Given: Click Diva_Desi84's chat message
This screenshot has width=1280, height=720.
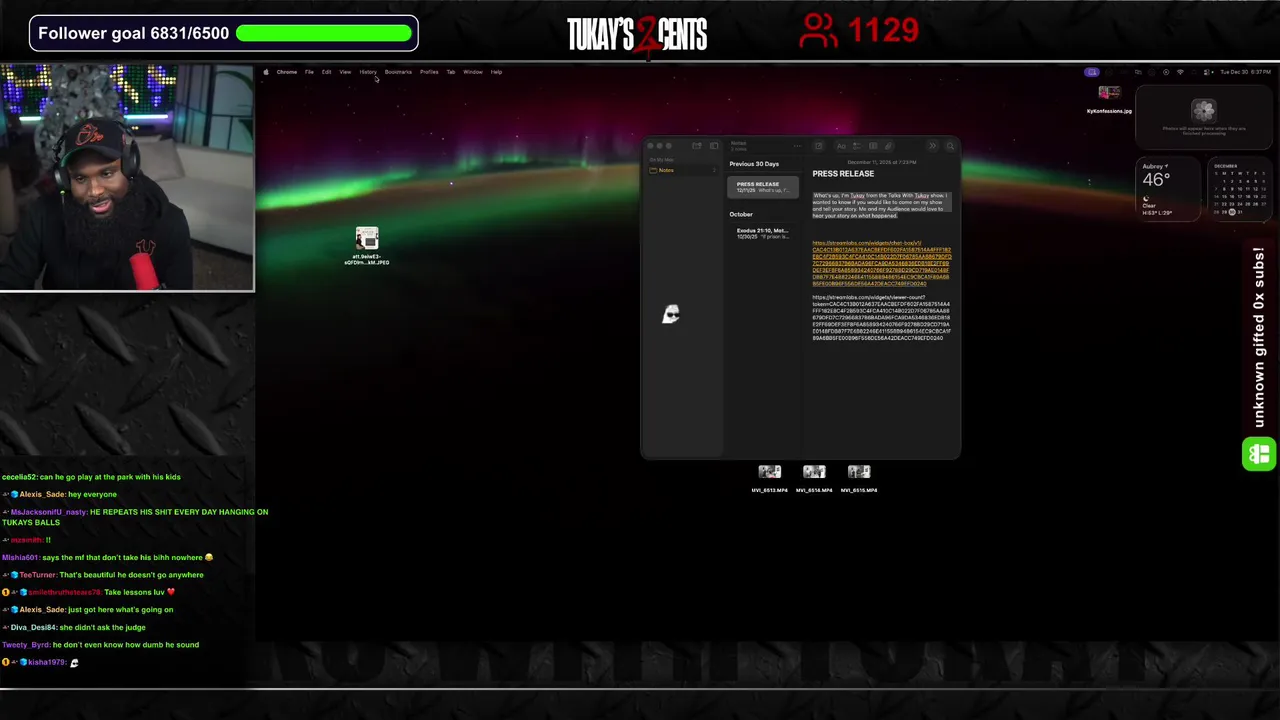Looking at the screenshot, I should 75,627.
